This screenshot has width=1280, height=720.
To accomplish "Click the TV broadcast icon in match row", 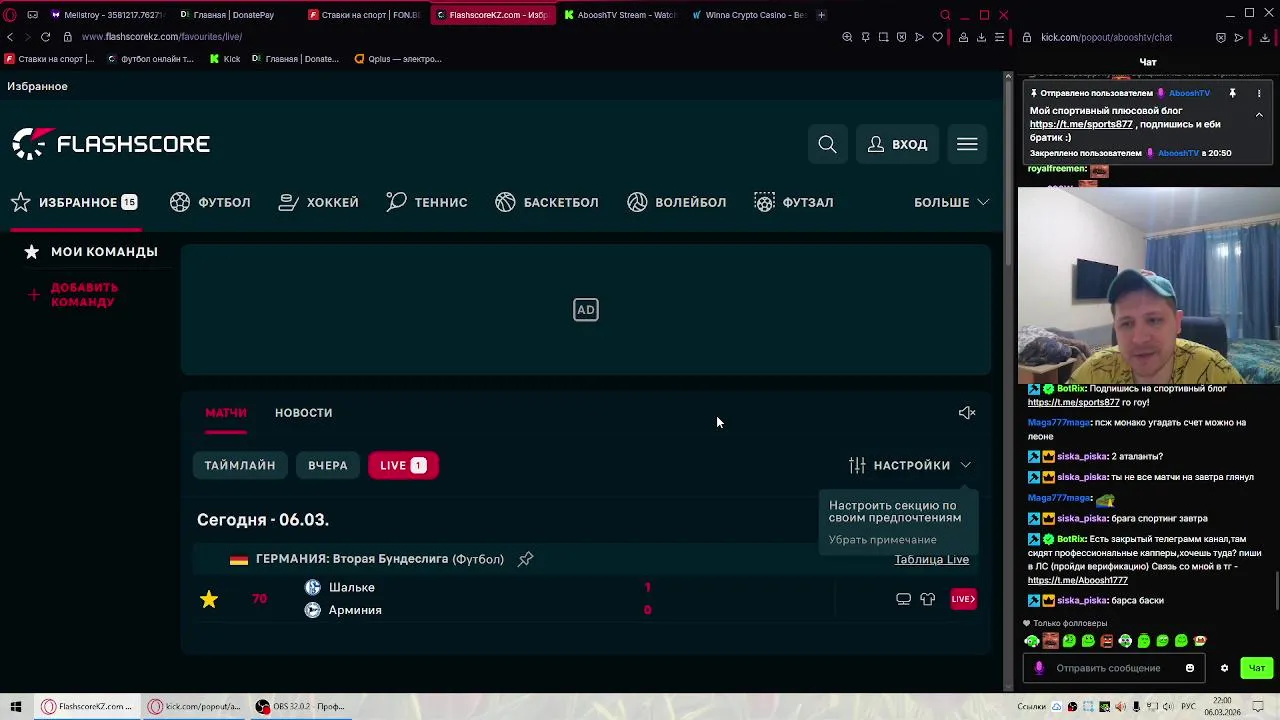I will click(903, 599).
